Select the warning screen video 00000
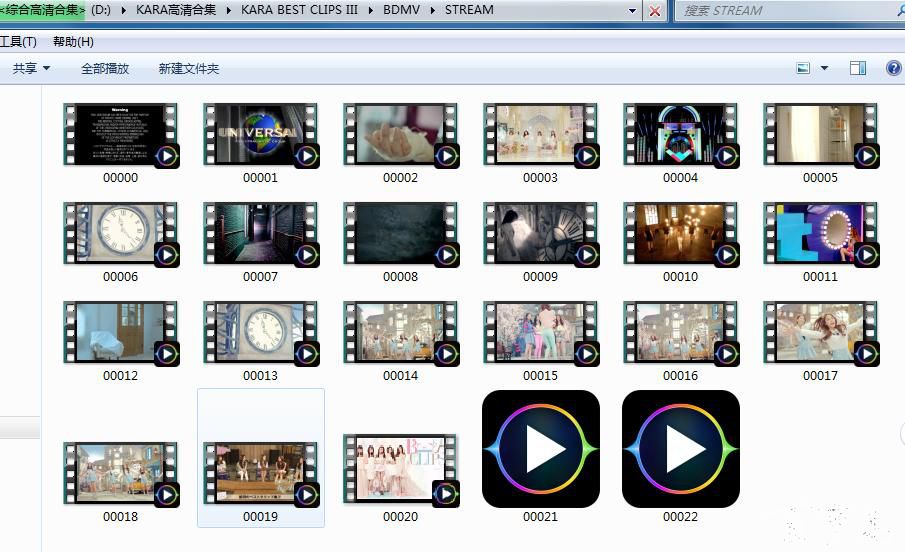Screen dimensions: 905x552 click(120, 134)
